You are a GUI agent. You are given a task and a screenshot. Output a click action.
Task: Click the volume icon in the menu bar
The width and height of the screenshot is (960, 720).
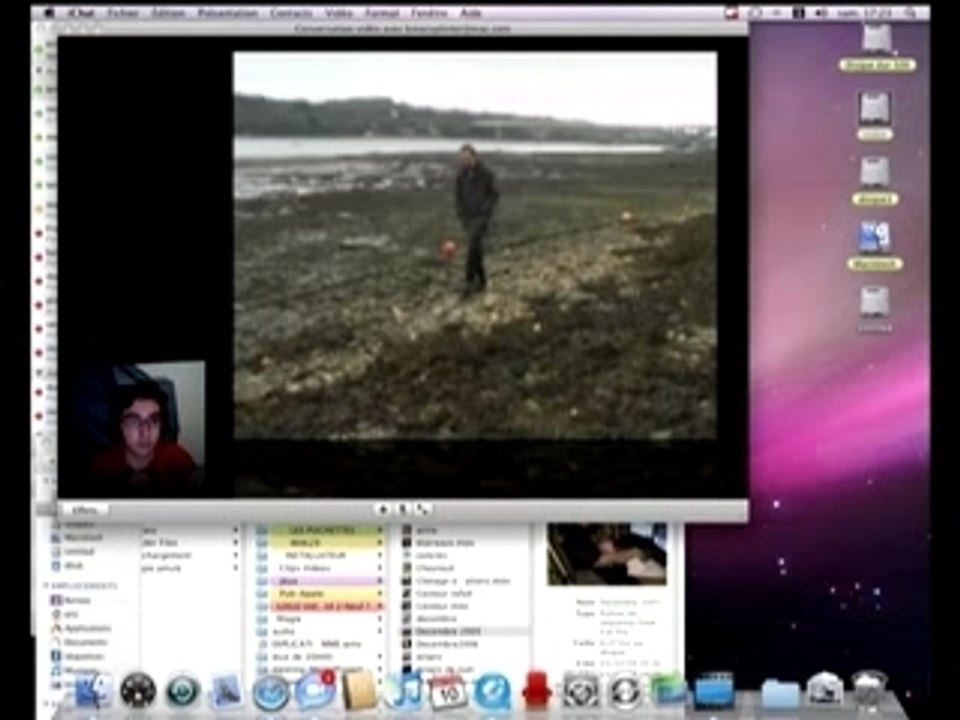(x=820, y=13)
